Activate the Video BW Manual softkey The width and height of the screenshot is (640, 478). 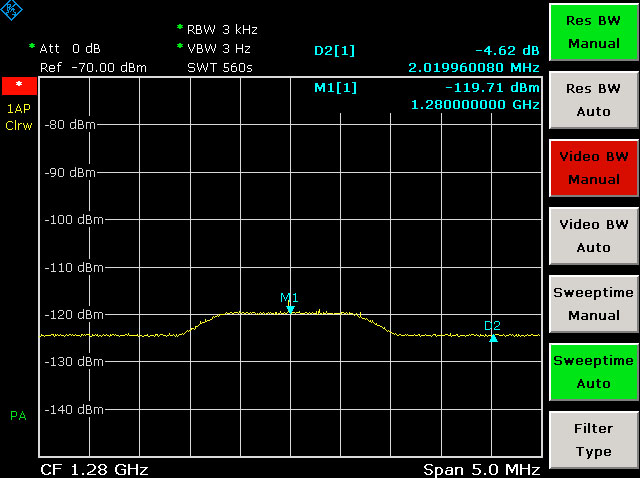[594, 168]
